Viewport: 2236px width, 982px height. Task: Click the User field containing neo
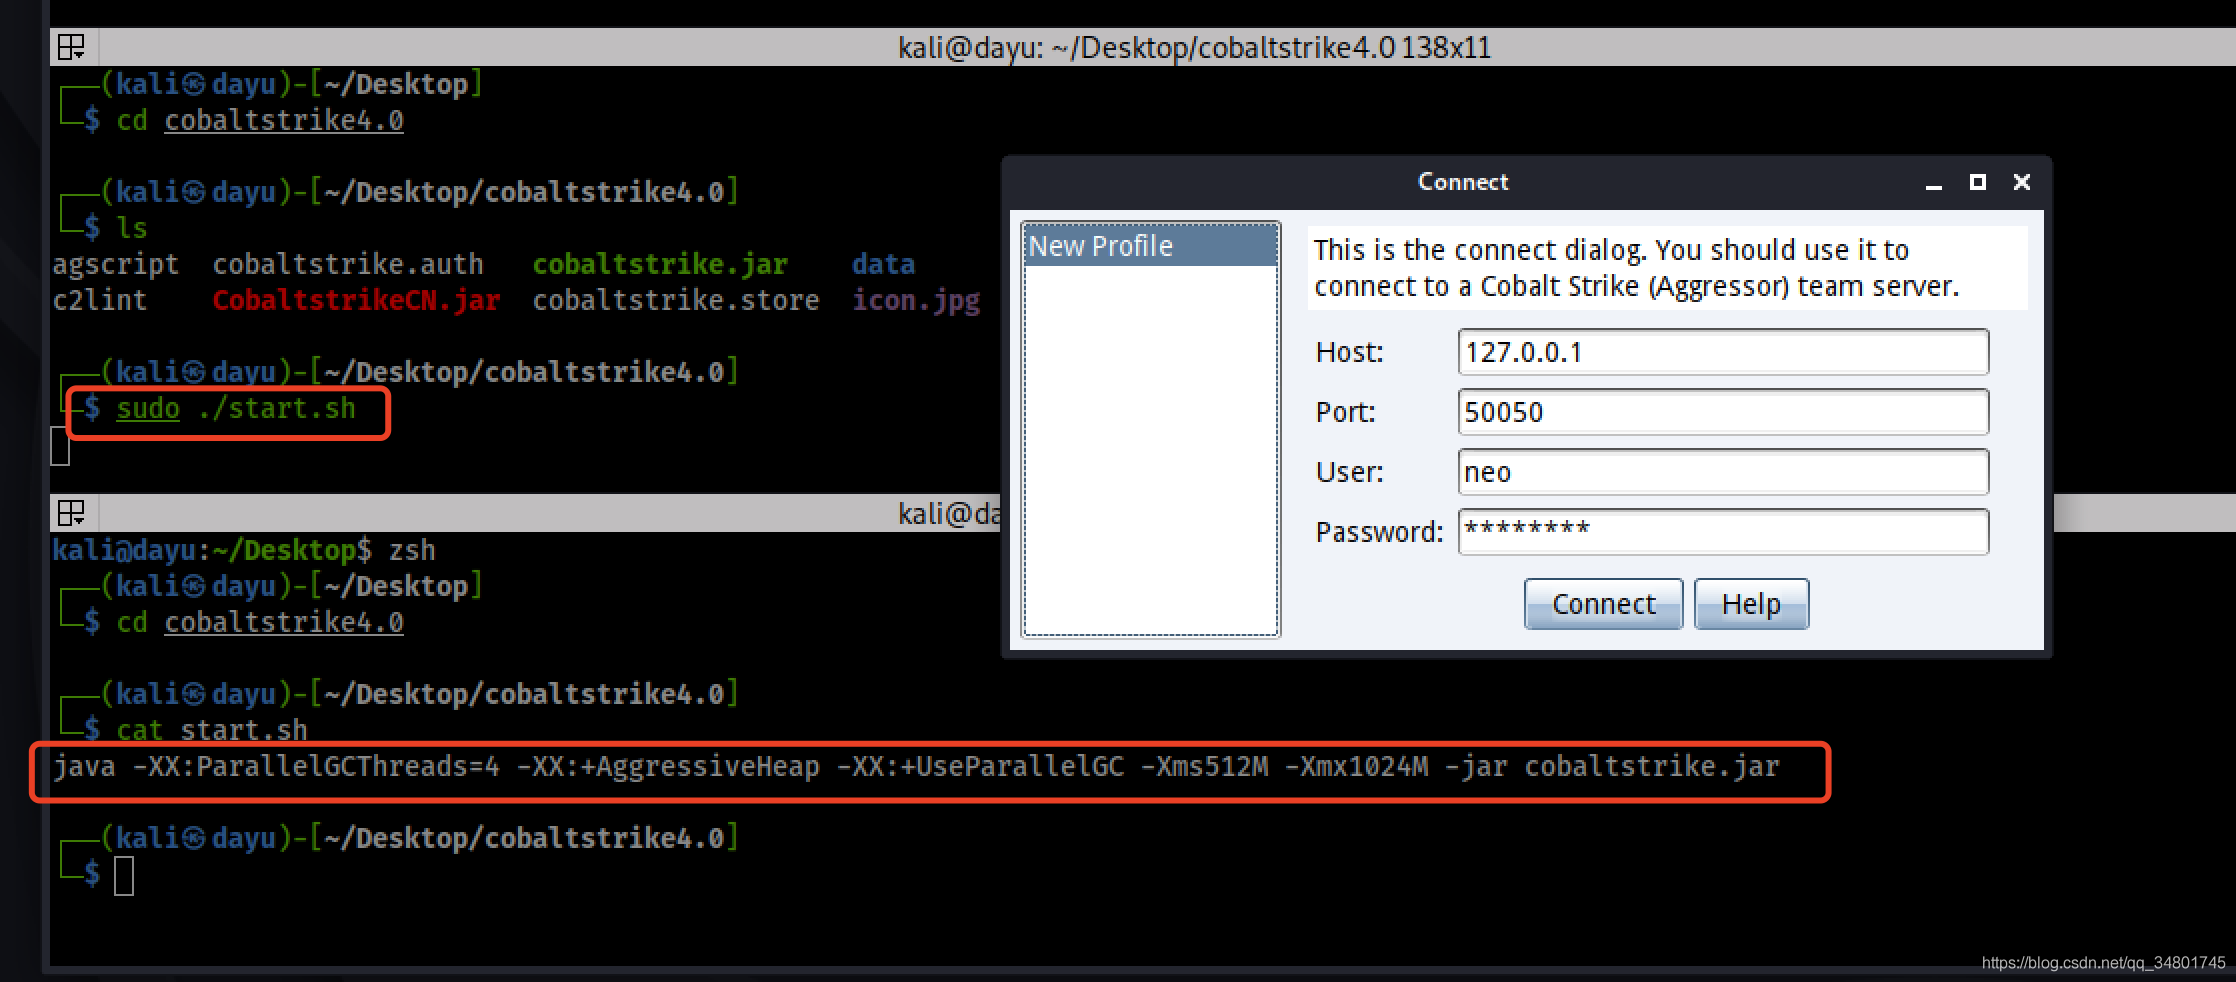pyautogui.click(x=1723, y=472)
